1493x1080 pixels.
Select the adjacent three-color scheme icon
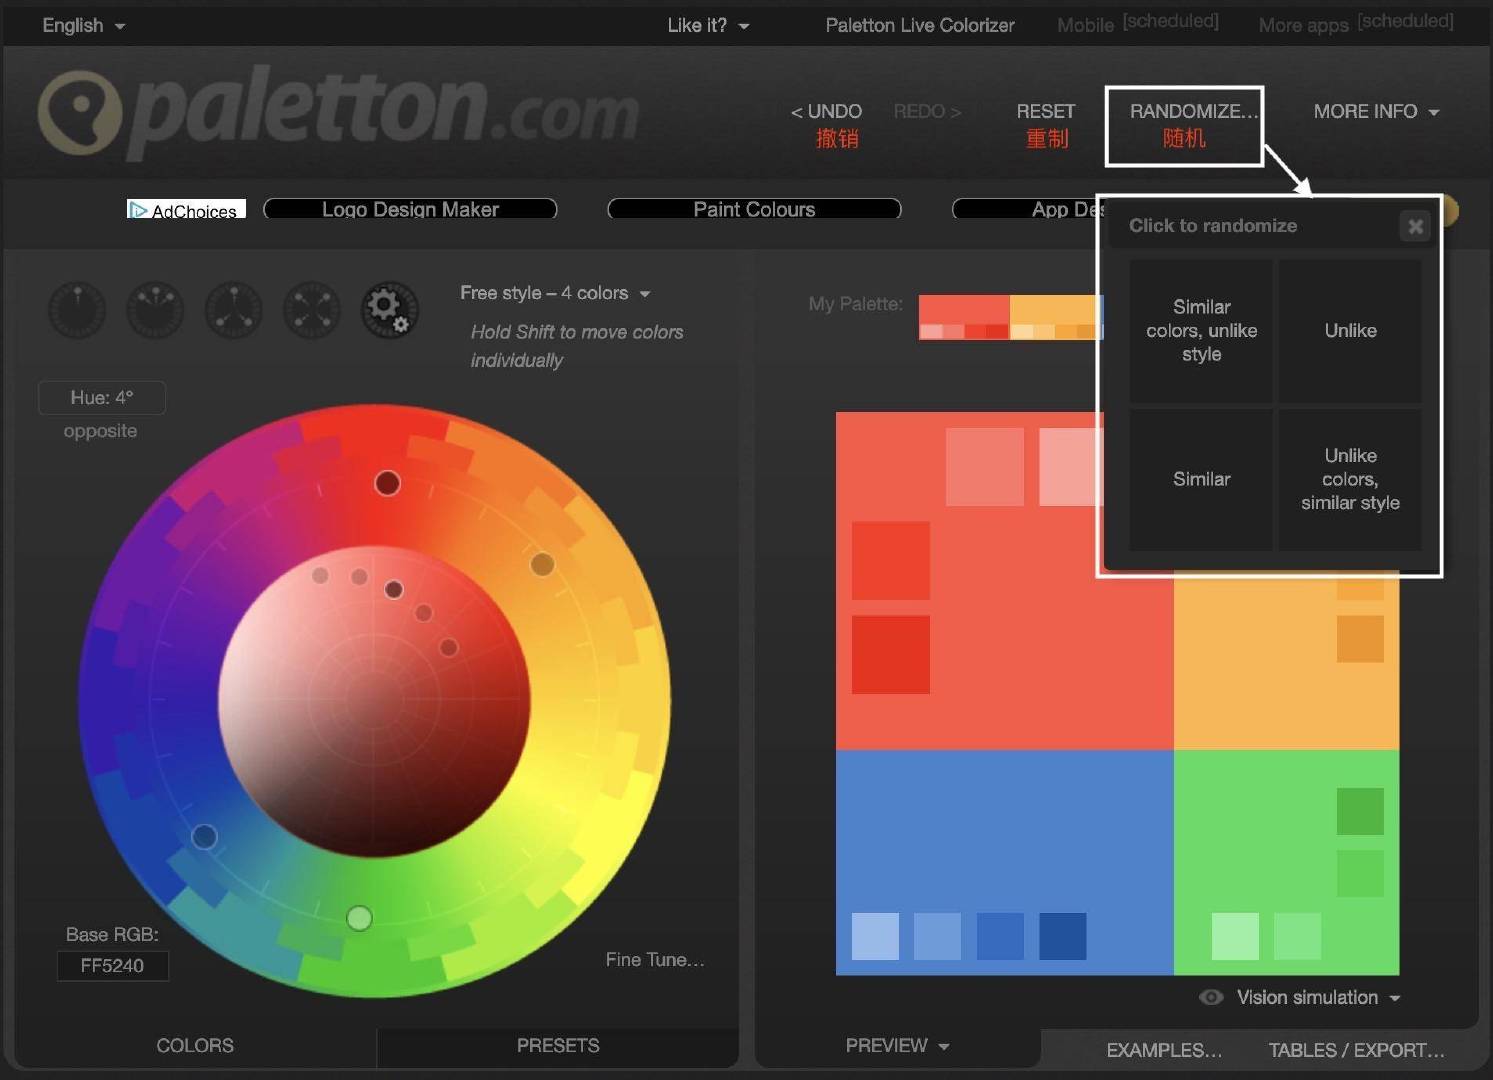(155, 310)
